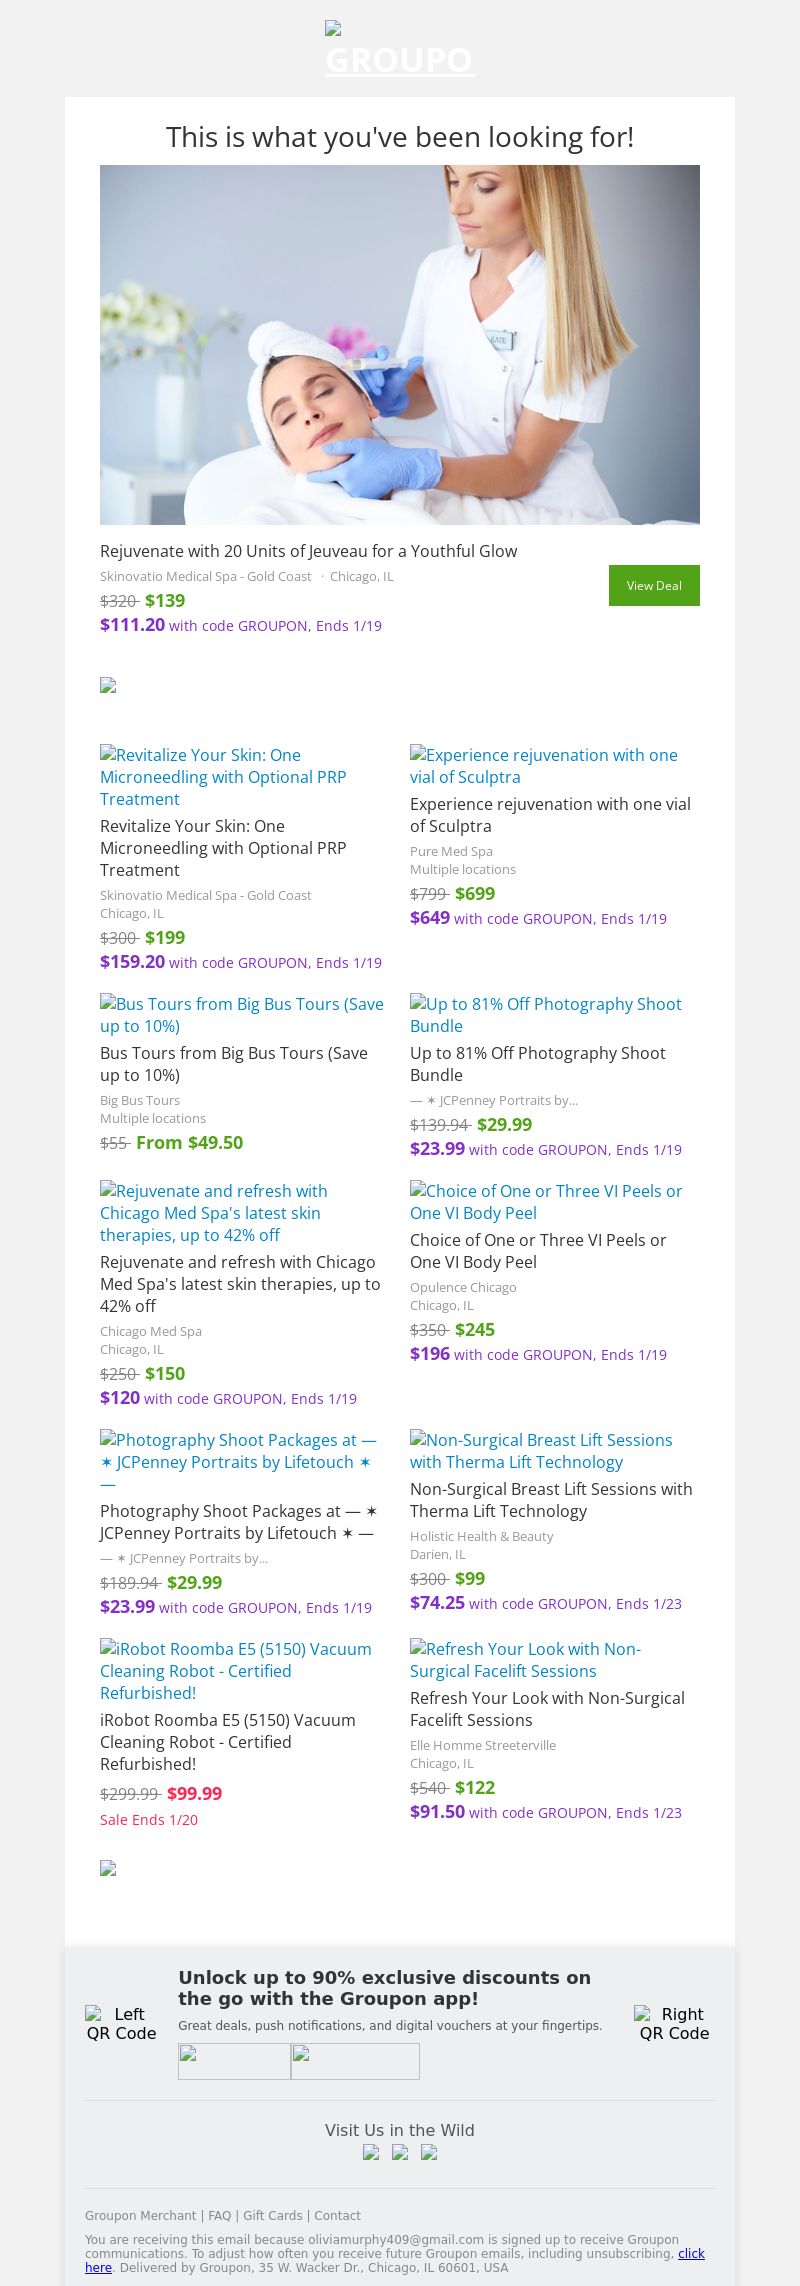
Task: Open the last social media icon
Action: click(429, 2152)
